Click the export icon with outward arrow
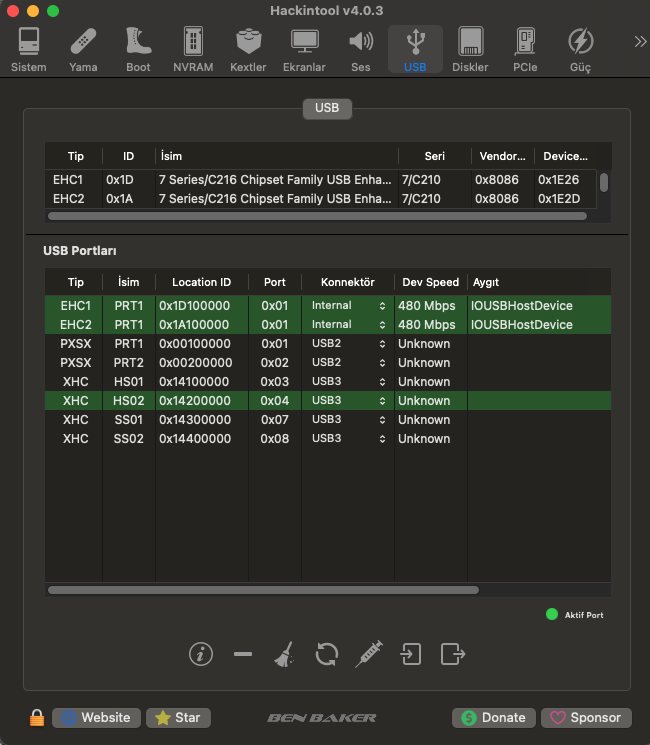Screen dimensions: 650x745 point(453,654)
